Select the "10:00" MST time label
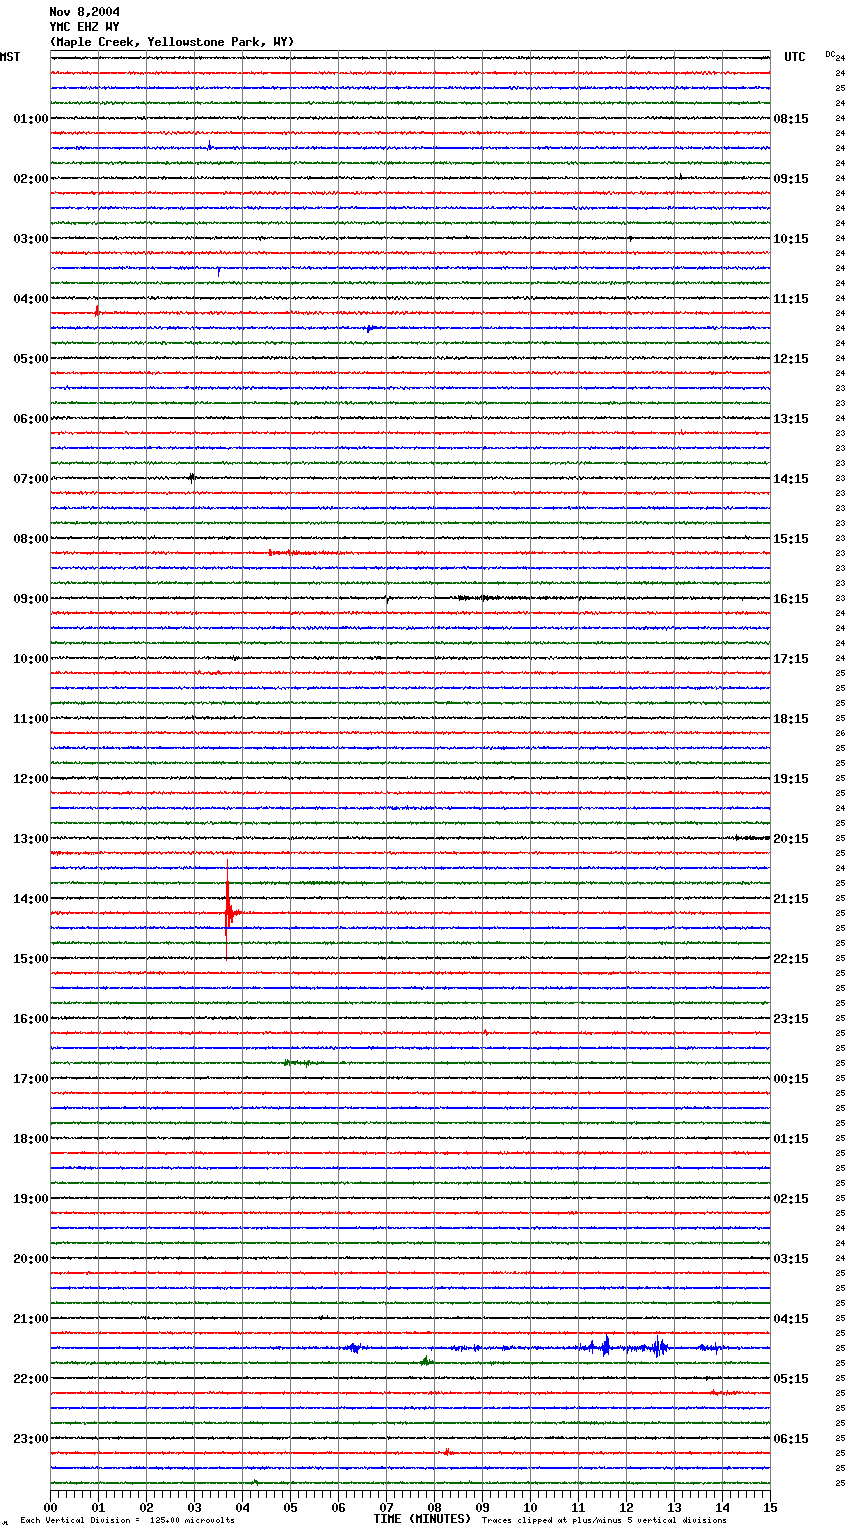 31,659
